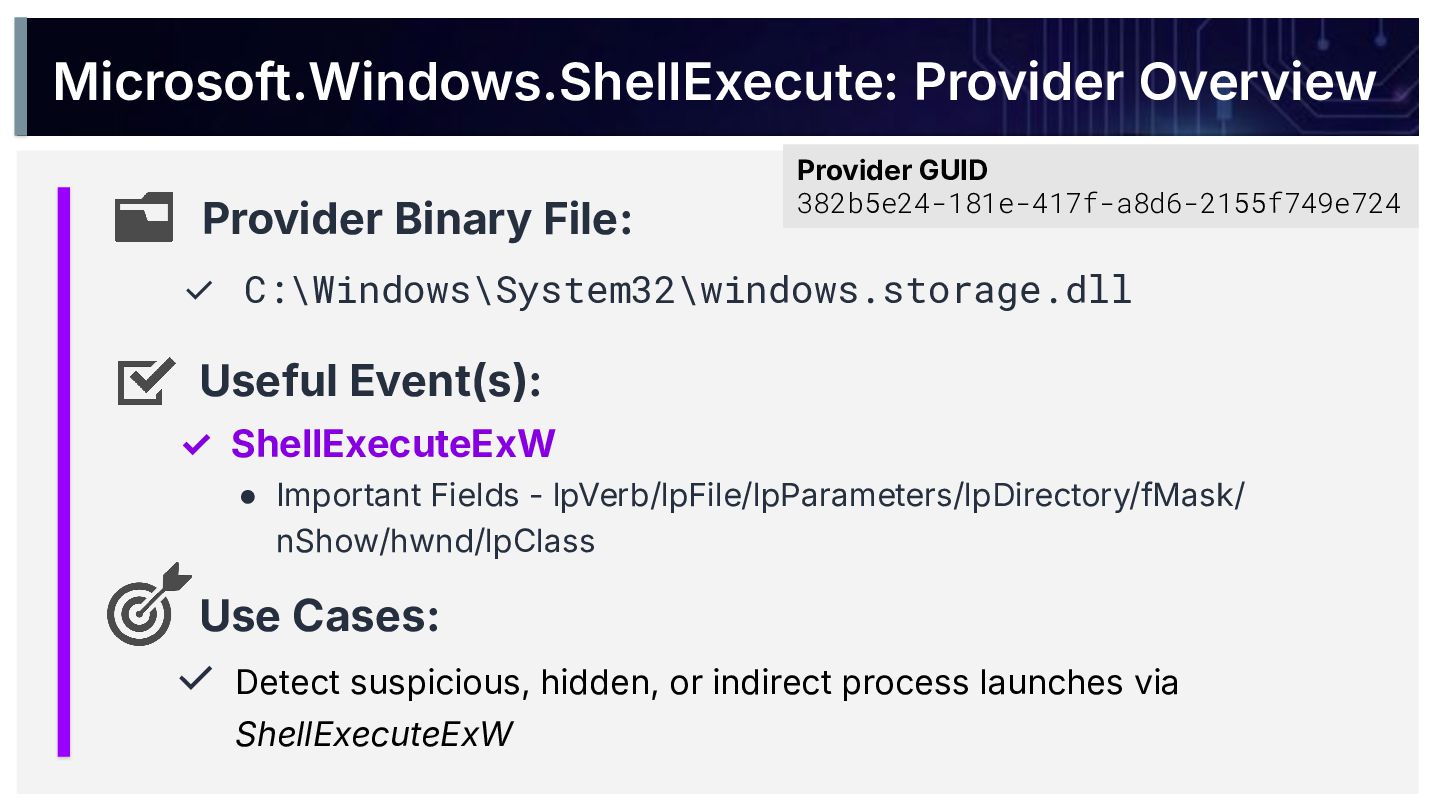
Task: Click the folder icon beside Provider Binary File
Action: click(x=144, y=218)
